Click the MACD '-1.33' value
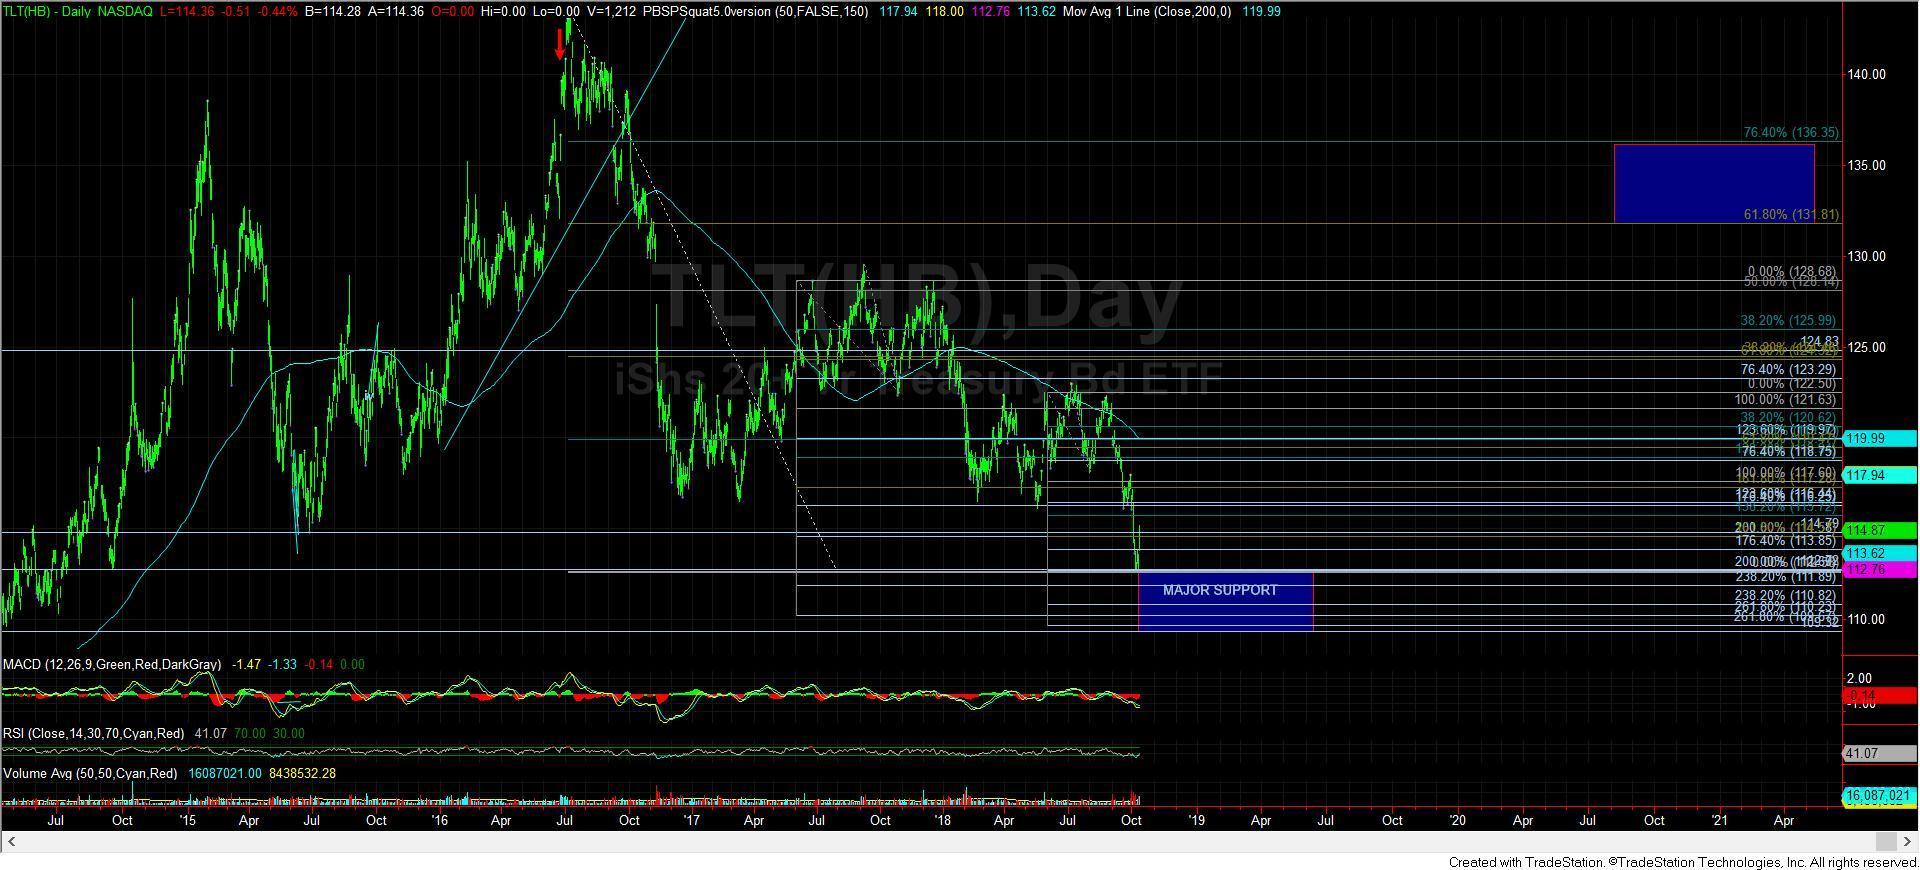 tap(285, 664)
